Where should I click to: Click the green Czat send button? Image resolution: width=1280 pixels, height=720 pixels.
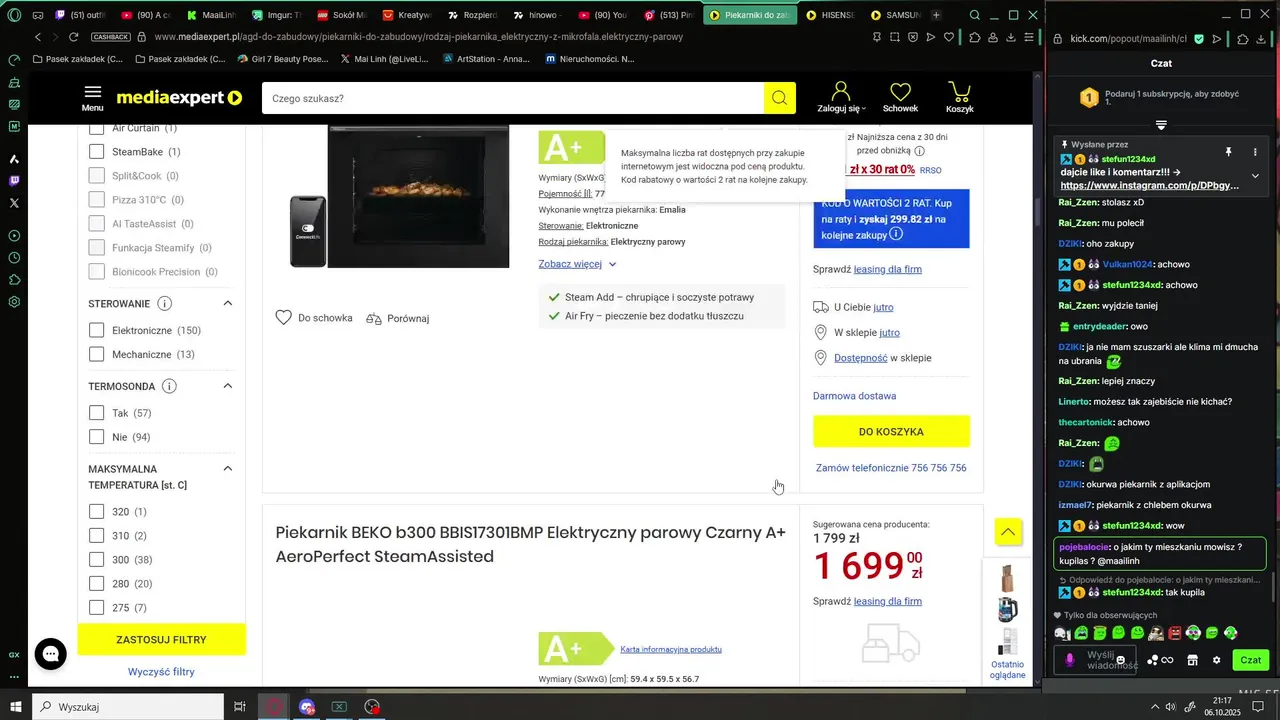1251,660
